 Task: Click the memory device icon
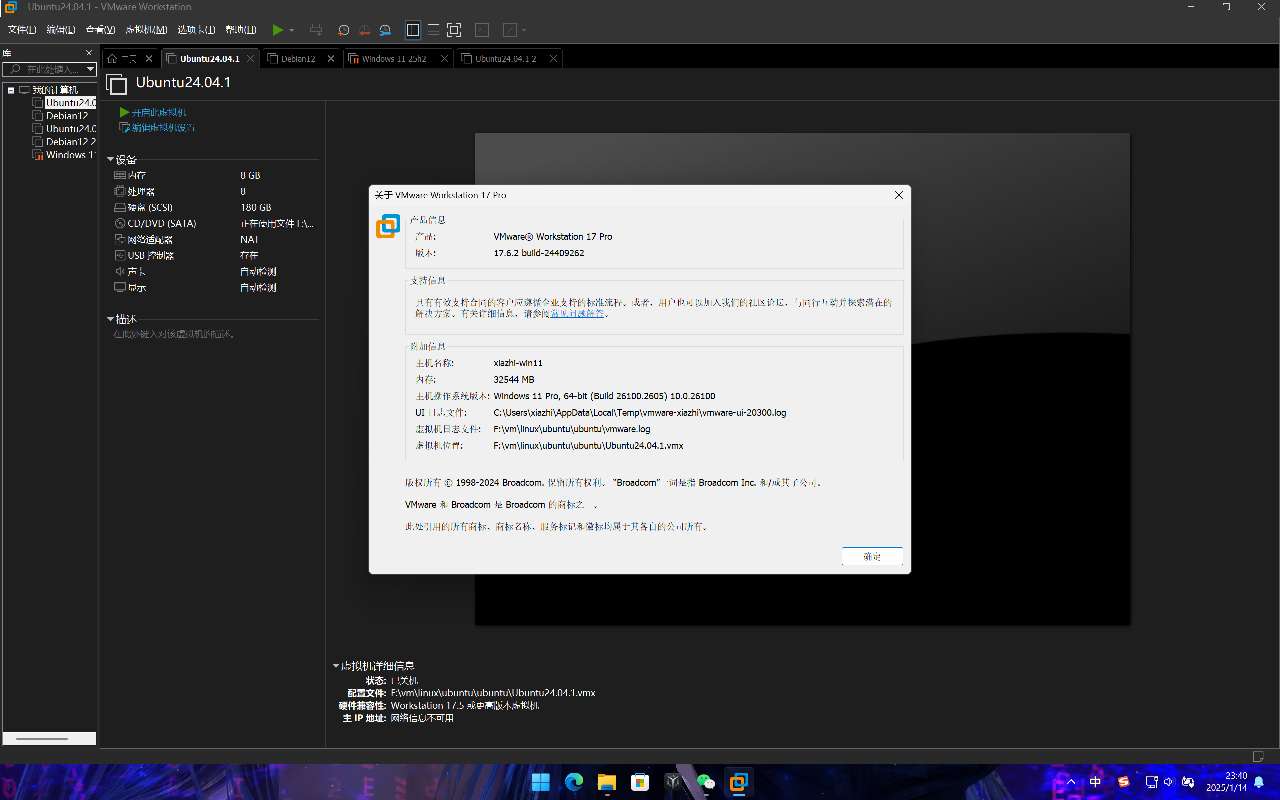[120, 176]
